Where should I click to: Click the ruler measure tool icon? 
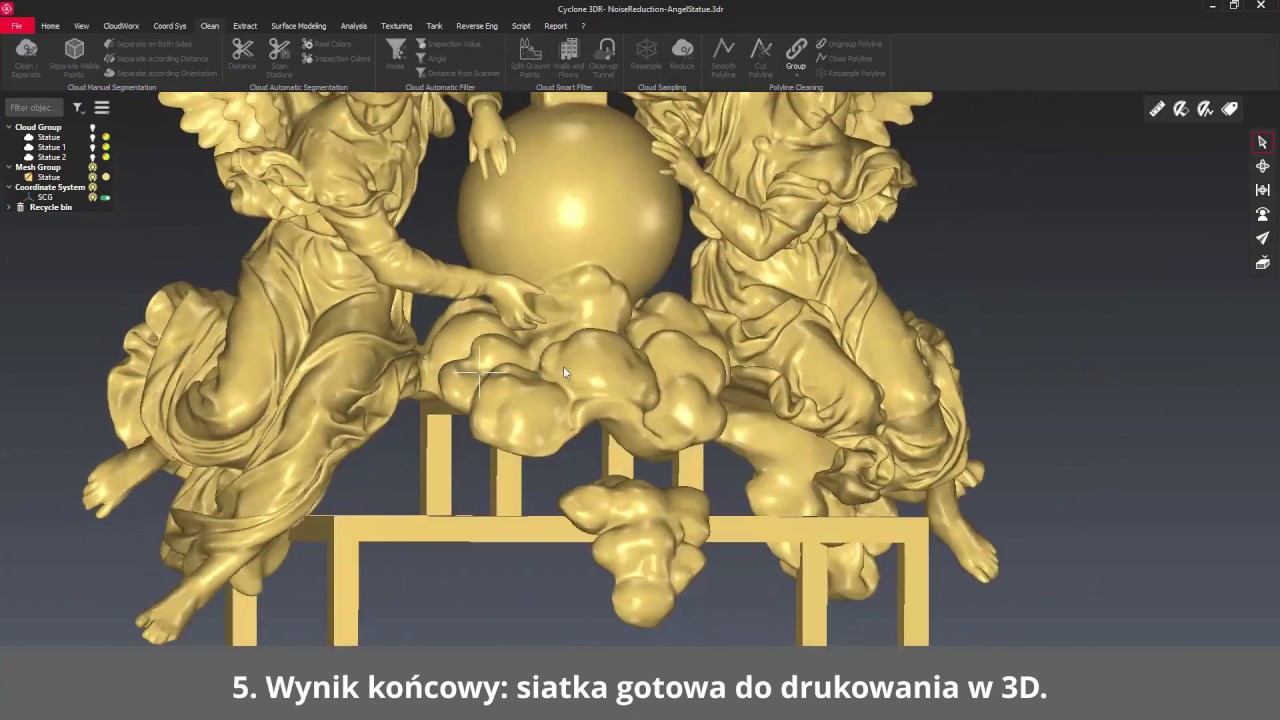point(1157,109)
